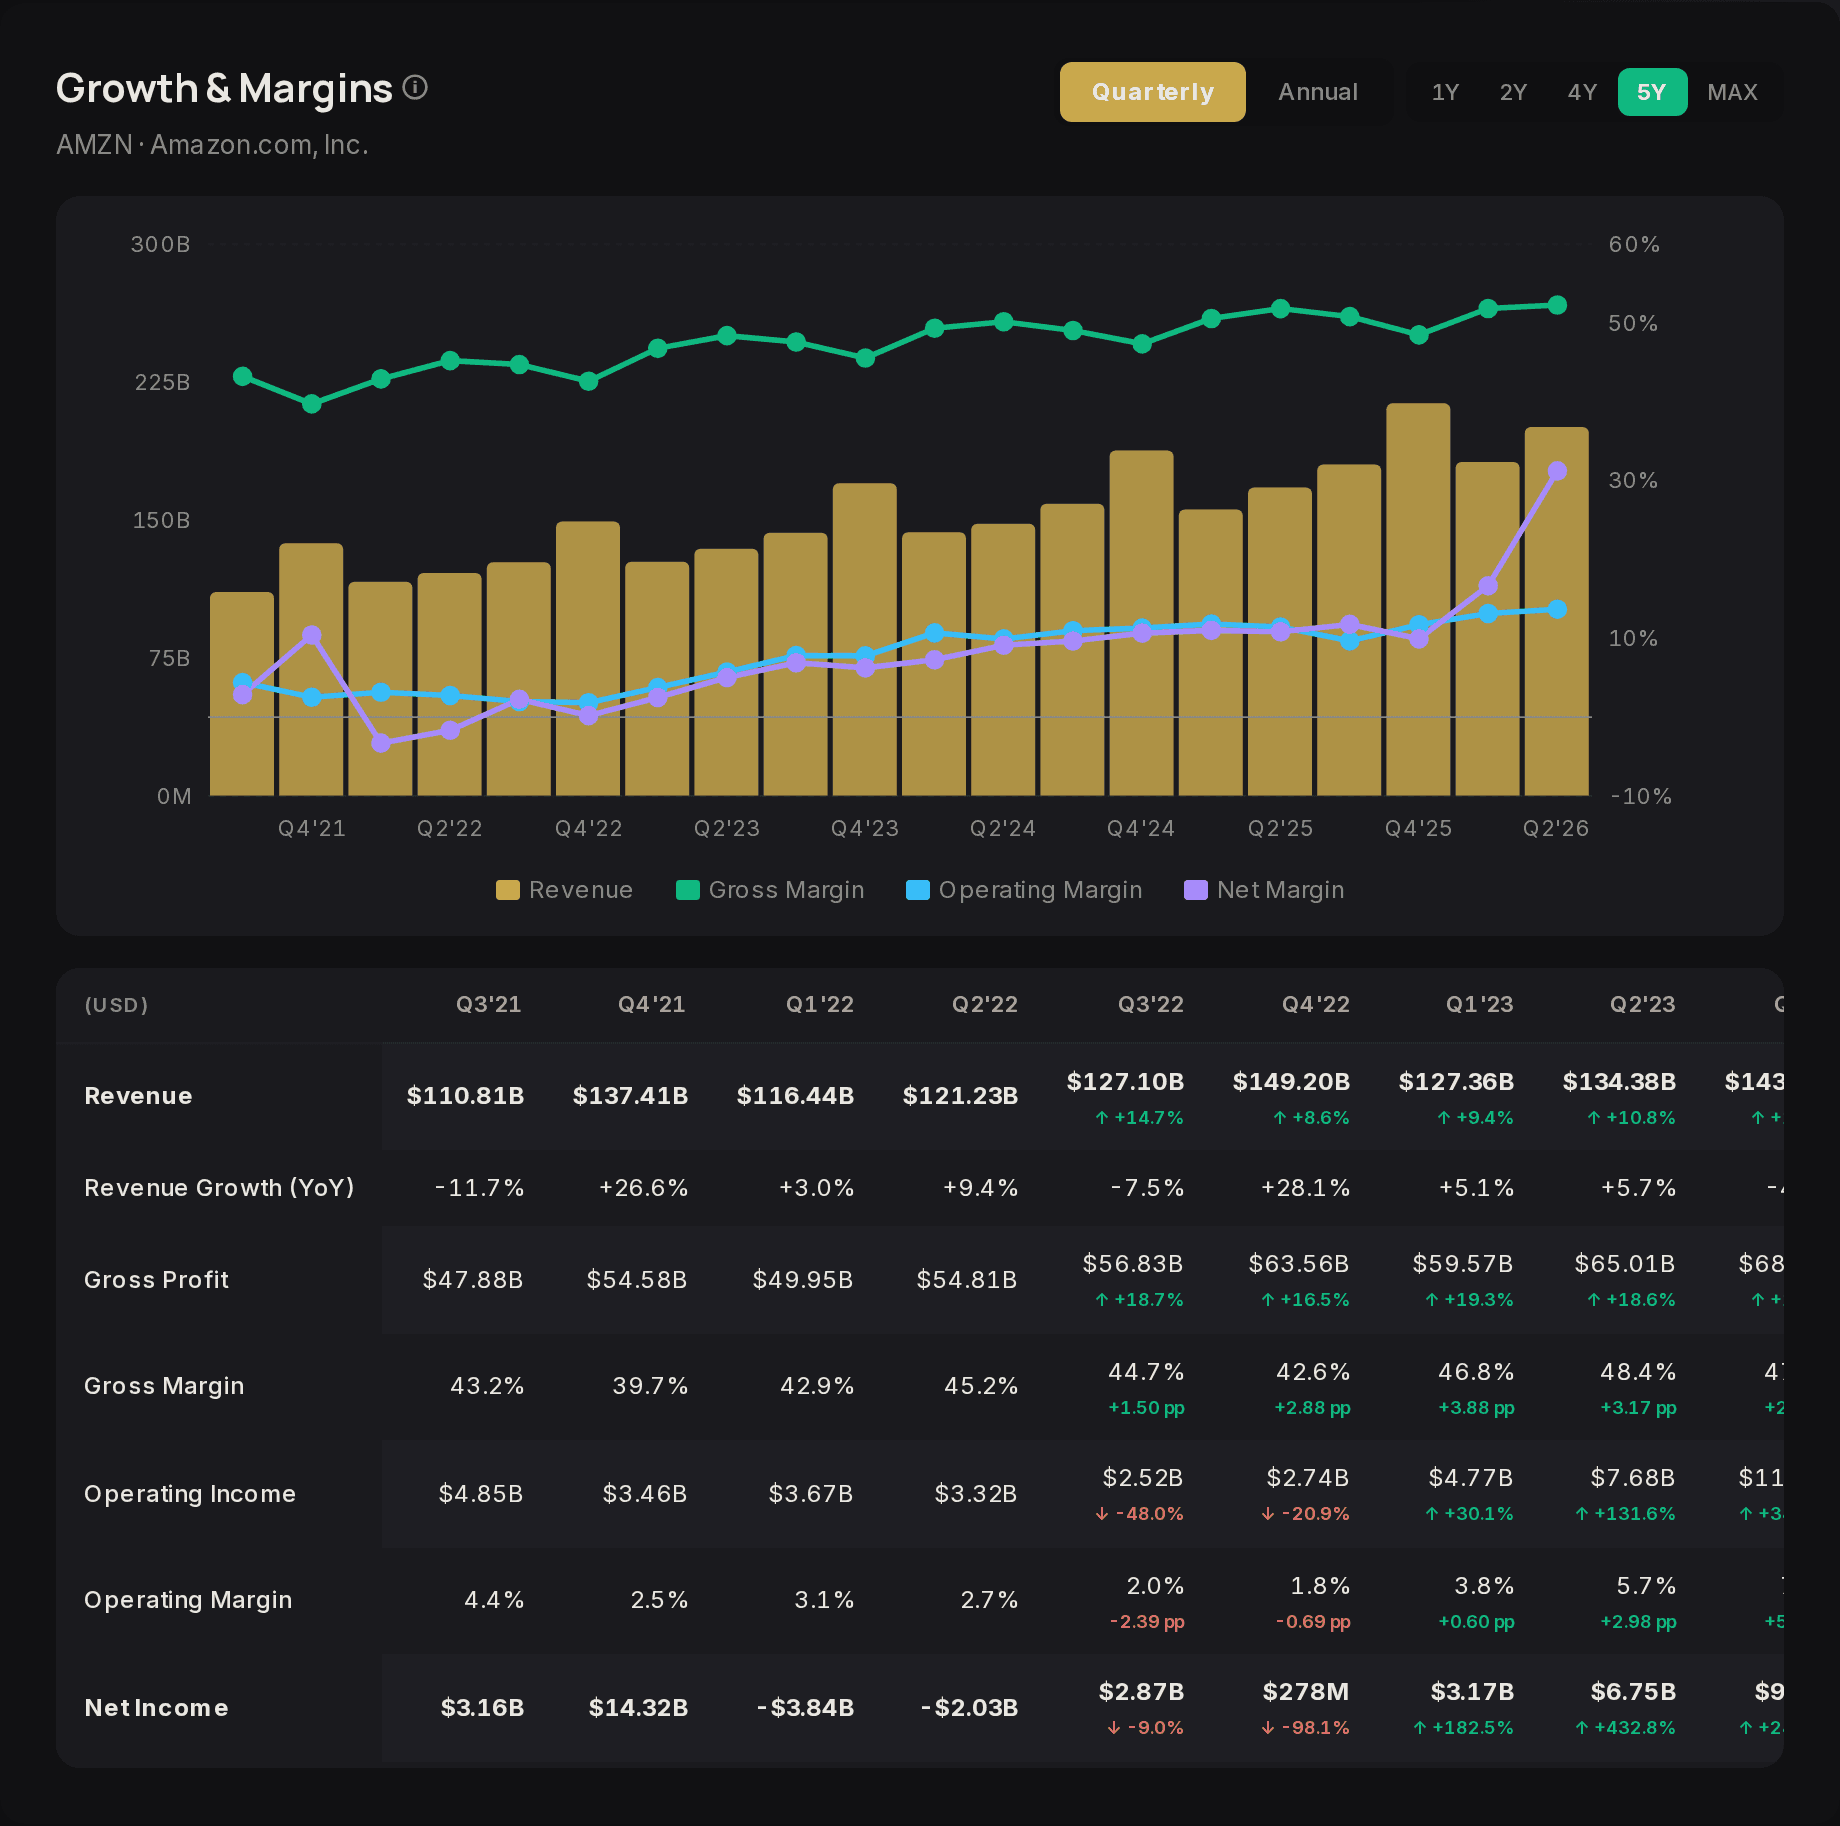Click the $14.32B net income cell

[638, 1708]
